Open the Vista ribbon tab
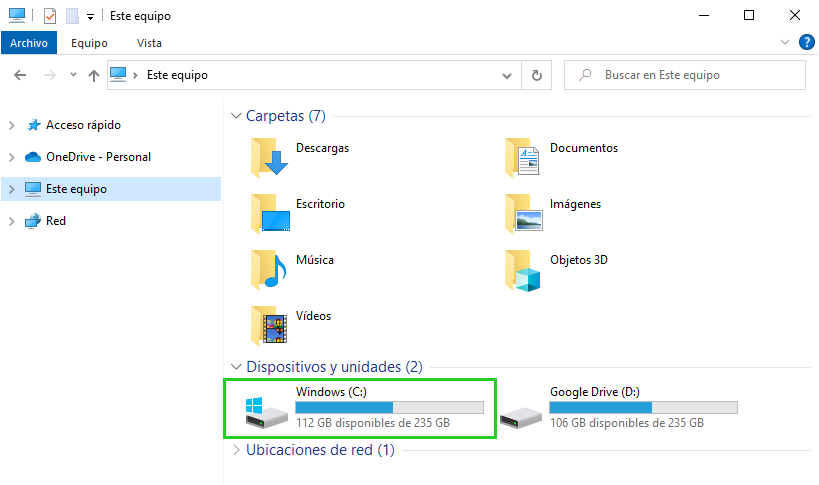 tap(149, 43)
